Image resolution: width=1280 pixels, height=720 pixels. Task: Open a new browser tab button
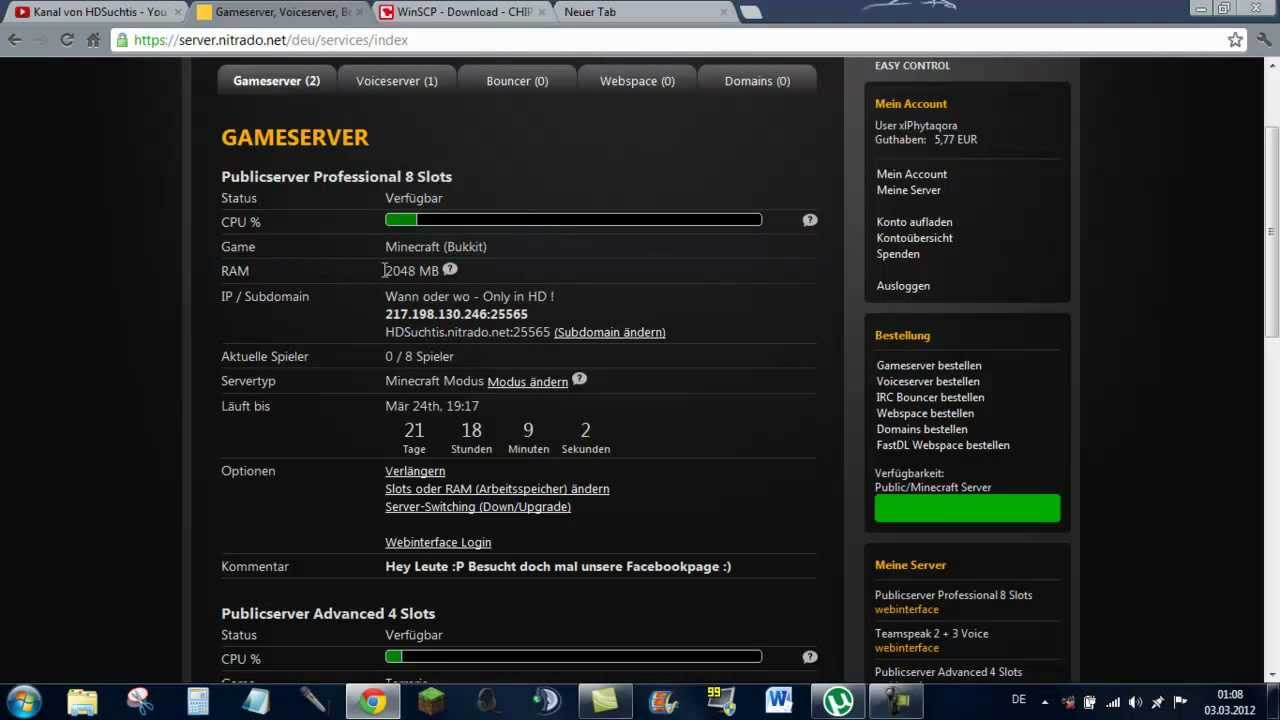(751, 12)
